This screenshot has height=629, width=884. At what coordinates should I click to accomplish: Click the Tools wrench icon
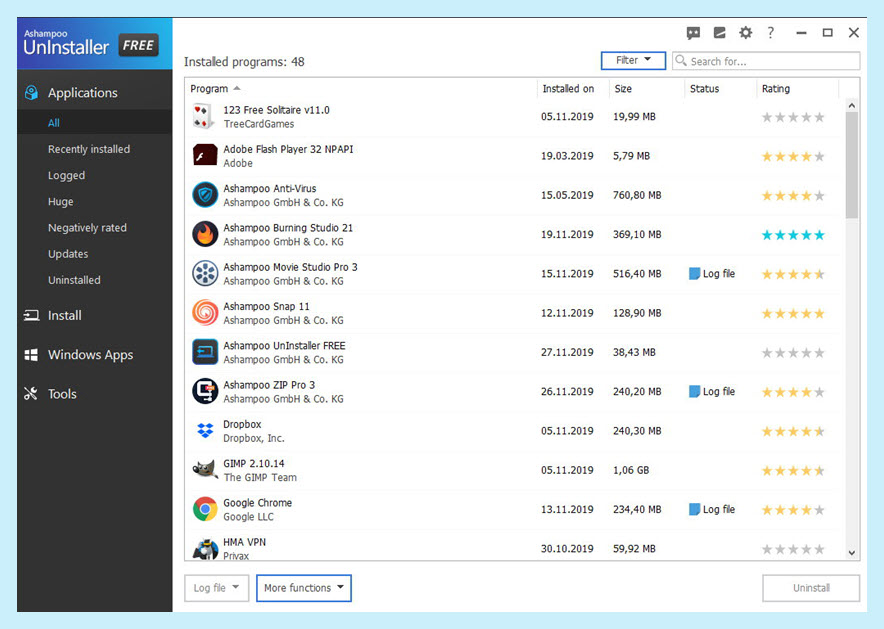click(x=31, y=393)
